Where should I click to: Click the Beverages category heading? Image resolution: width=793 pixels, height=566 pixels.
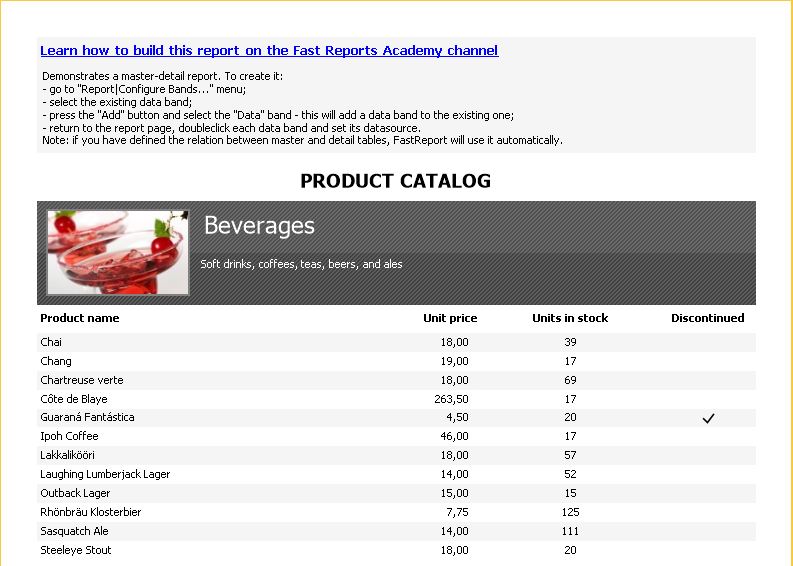pos(259,226)
